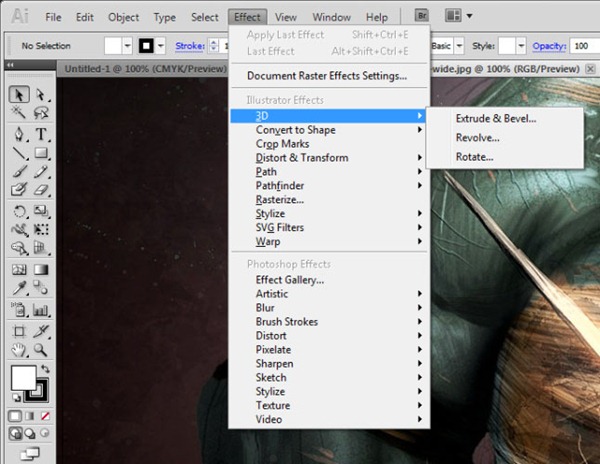Select the Blob Brush tool
The image size is (600, 464).
tap(19, 189)
